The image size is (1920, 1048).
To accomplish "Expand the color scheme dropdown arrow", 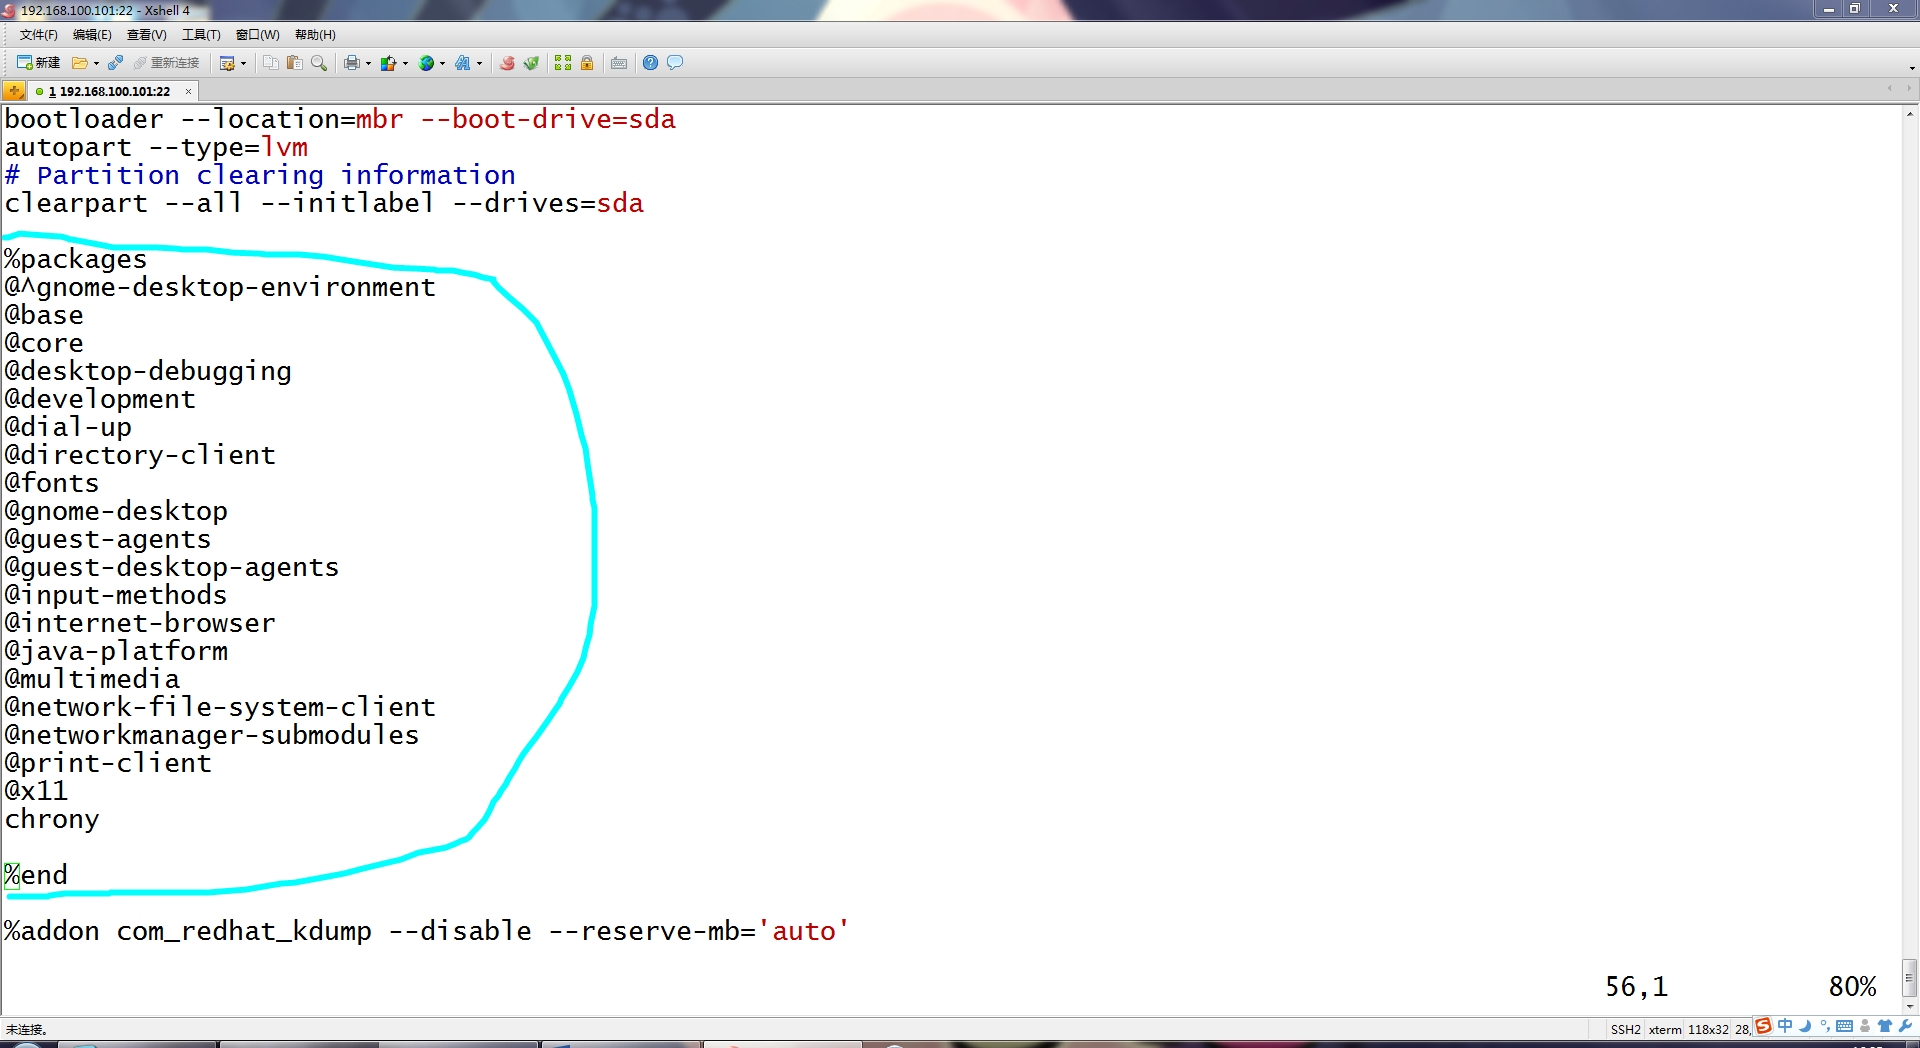I will tap(405, 63).
